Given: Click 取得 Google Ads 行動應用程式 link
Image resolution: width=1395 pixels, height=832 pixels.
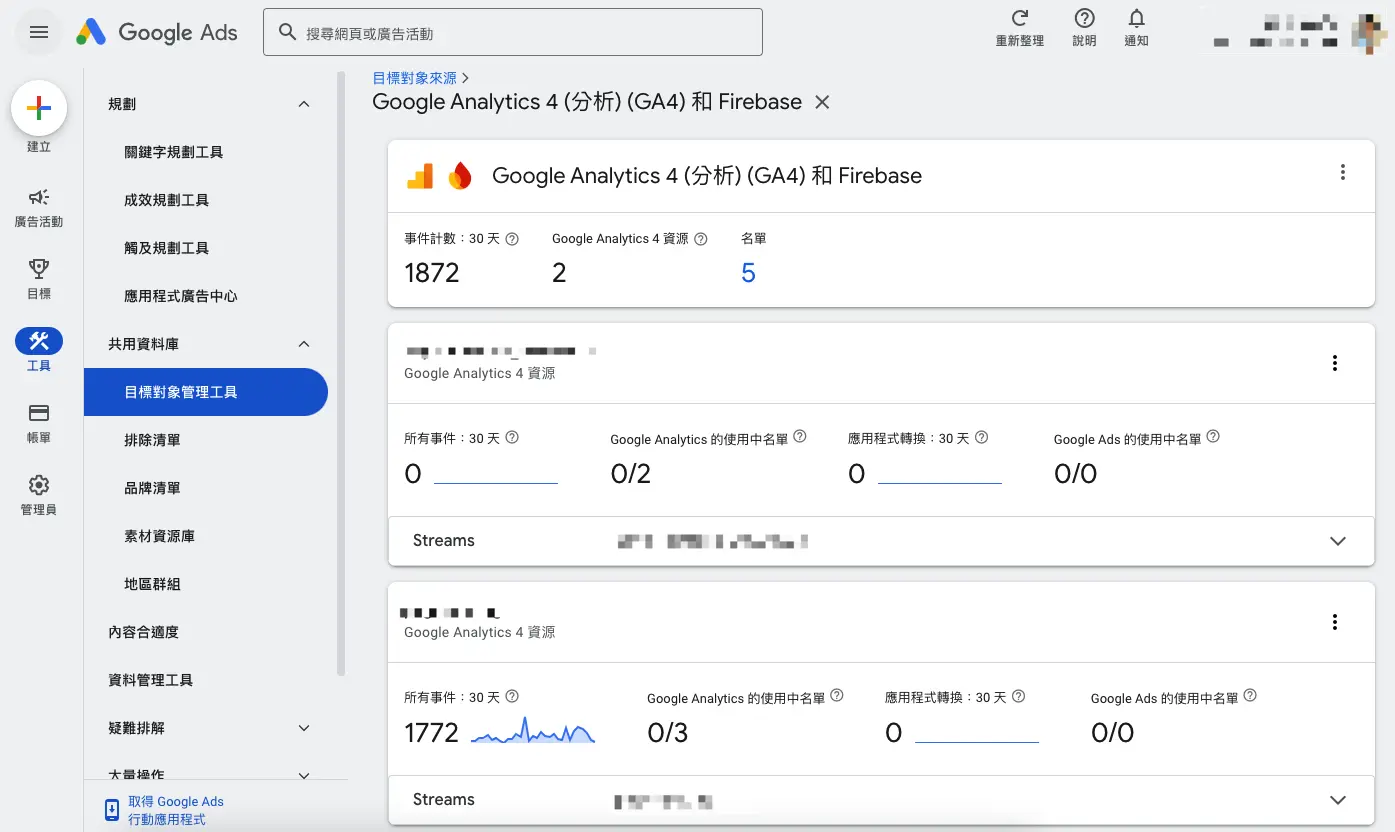Looking at the screenshot, I should point(176,810).
